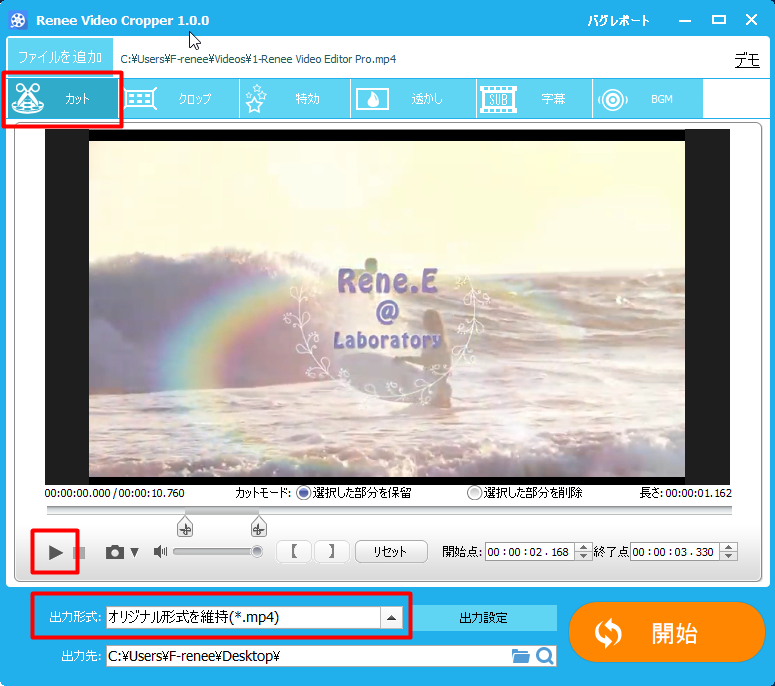This screenshot has height=686, width=775.
Task: Click the right scissor cut marker
Action: (258, 527)
